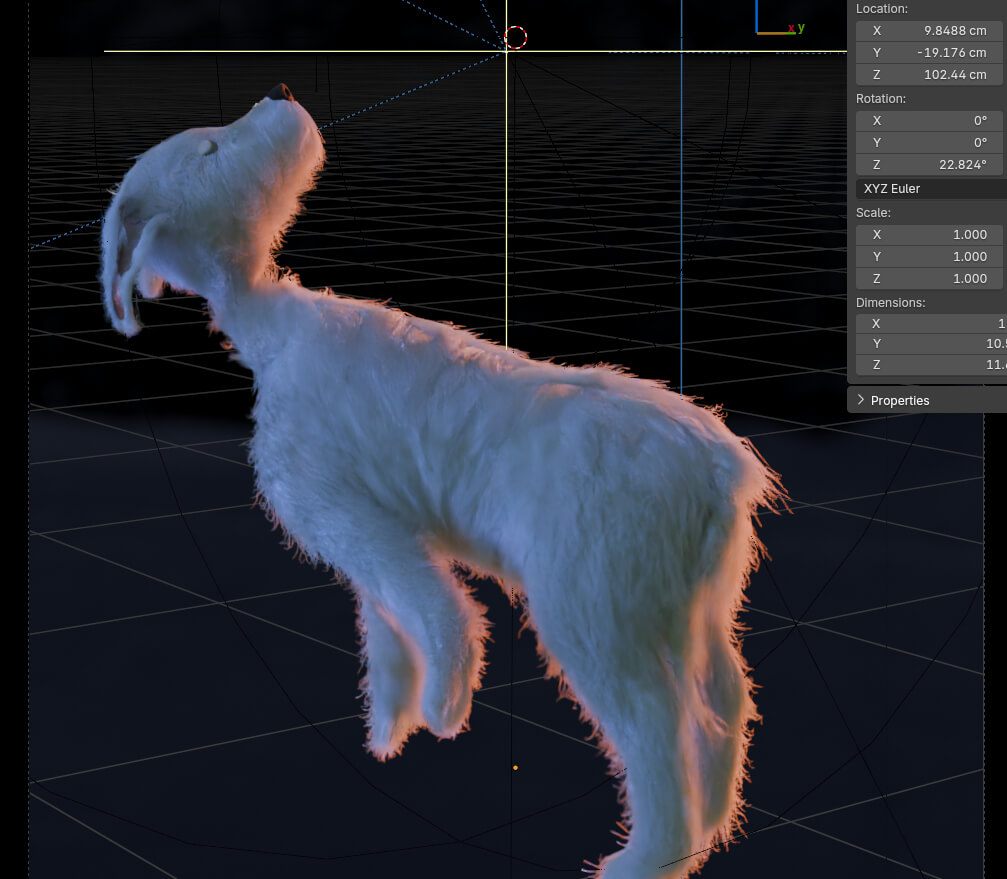Click the Dimensions Z field
Image resolution: width=1007 pixels, height=879 pixels.
pyautogui.click(x=931, y=365)
